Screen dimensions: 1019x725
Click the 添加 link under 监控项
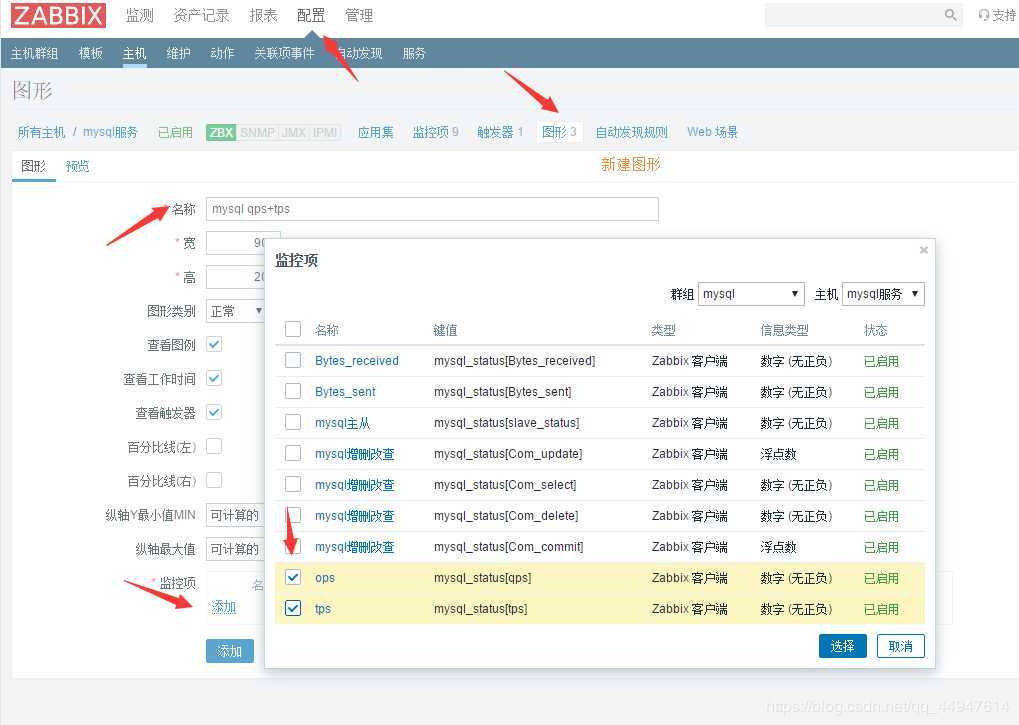point(224,607)
